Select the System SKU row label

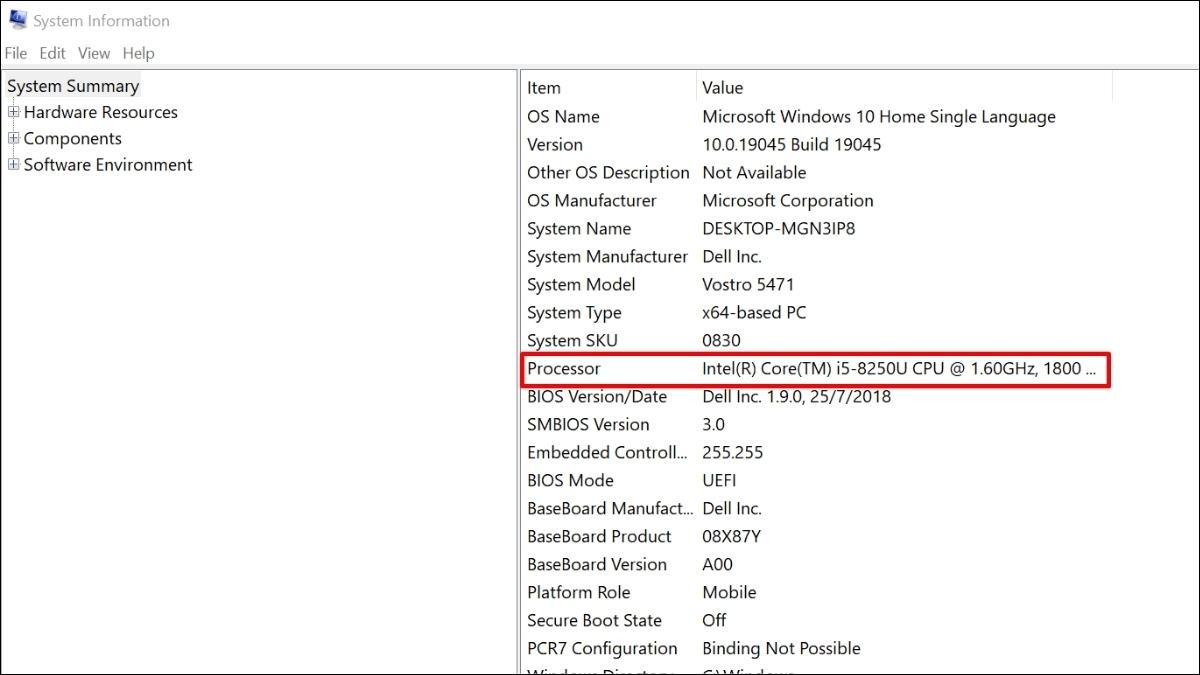[x=573, y=341]
